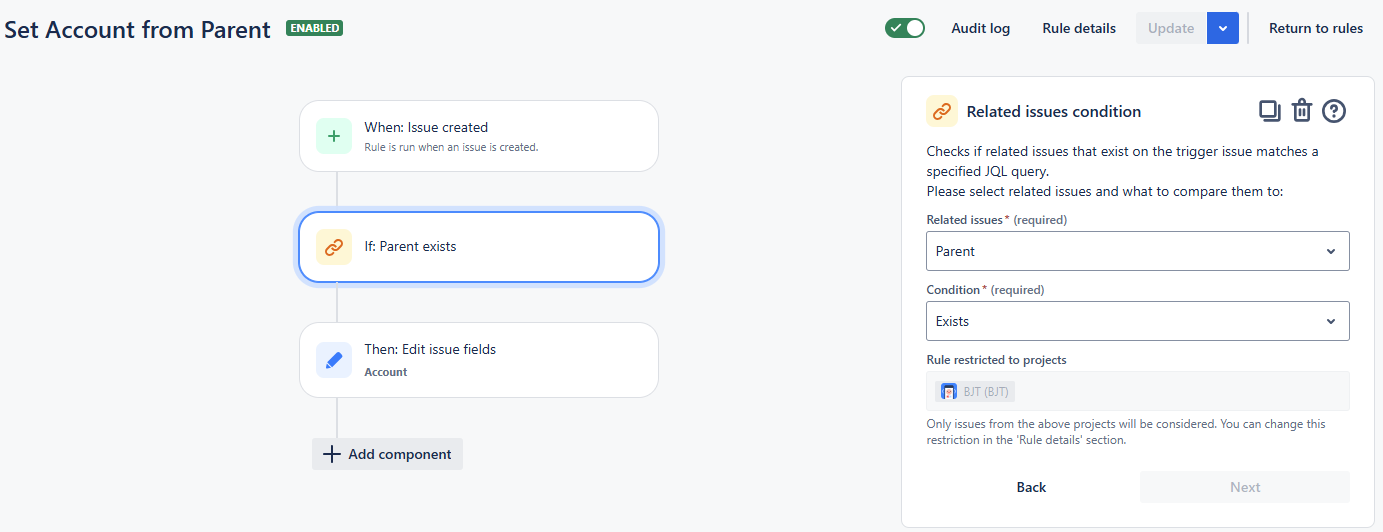Open the Condition Exists dropdown
The height and width of the screenshot is (532, 1383).
1137,321
